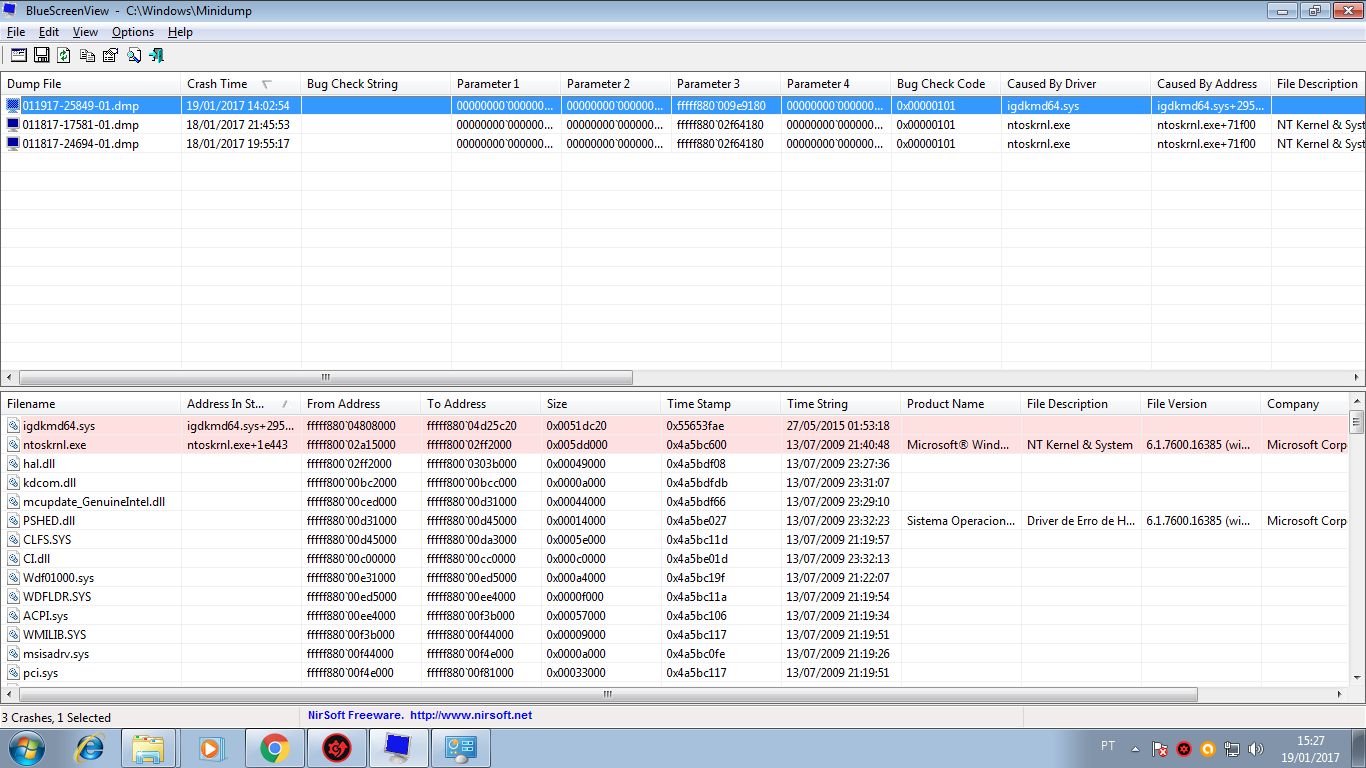
Task: Sort lower pane by Address In Stack column
Action: 241,404
